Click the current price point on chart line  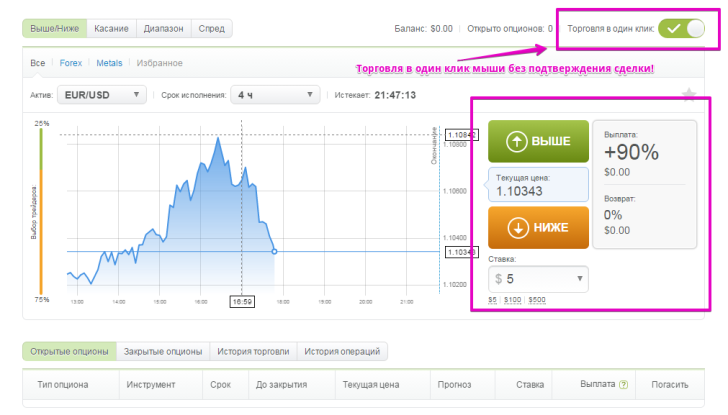pos(275,251)
